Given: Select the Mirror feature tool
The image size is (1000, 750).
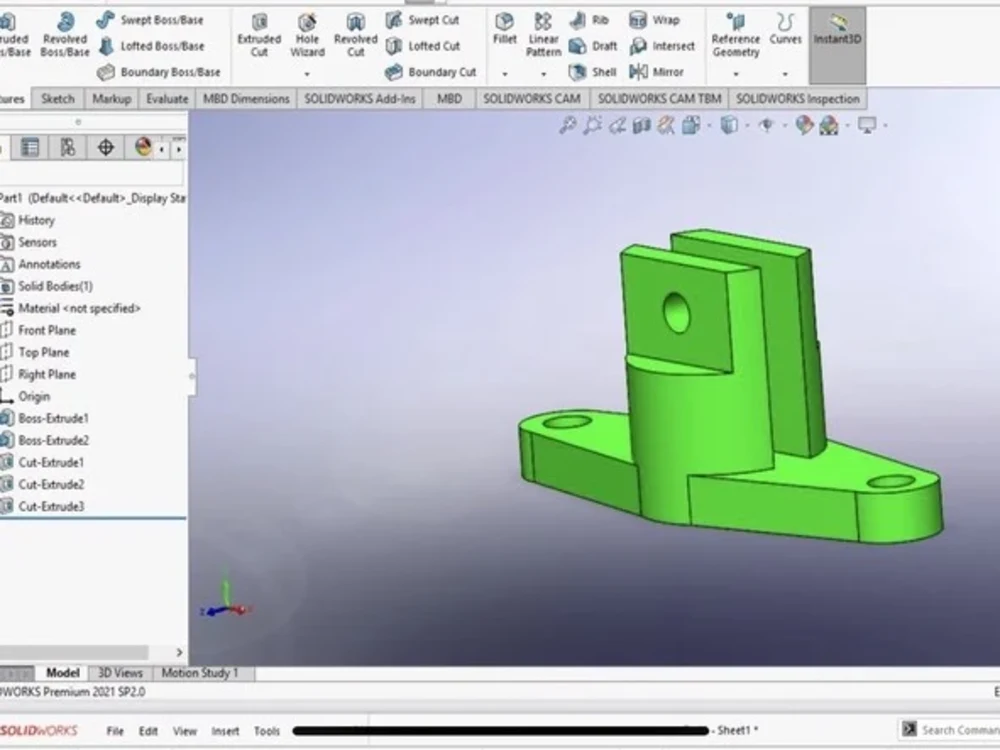Looking at the screenshot, I should tap(660, 71).
